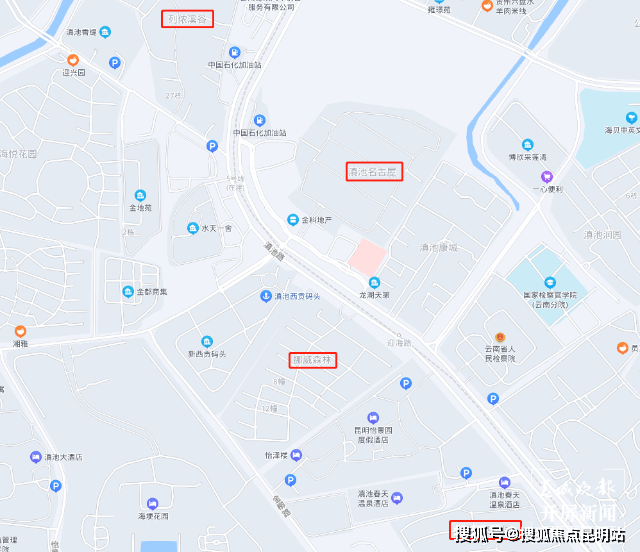Viewport: 640px width, 552px height.
Task: Select the 水天一舍 building icon
Action: [x=193, y=228]
